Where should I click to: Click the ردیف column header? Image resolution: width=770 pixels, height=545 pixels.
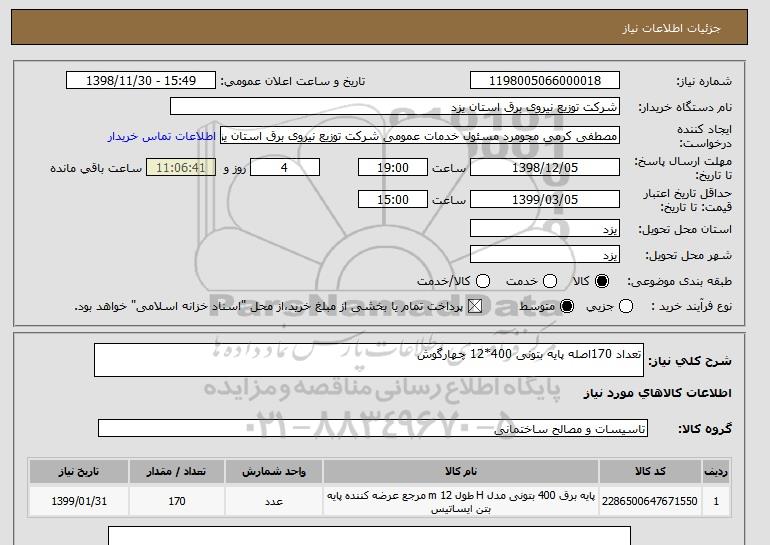tap(716, 471)
